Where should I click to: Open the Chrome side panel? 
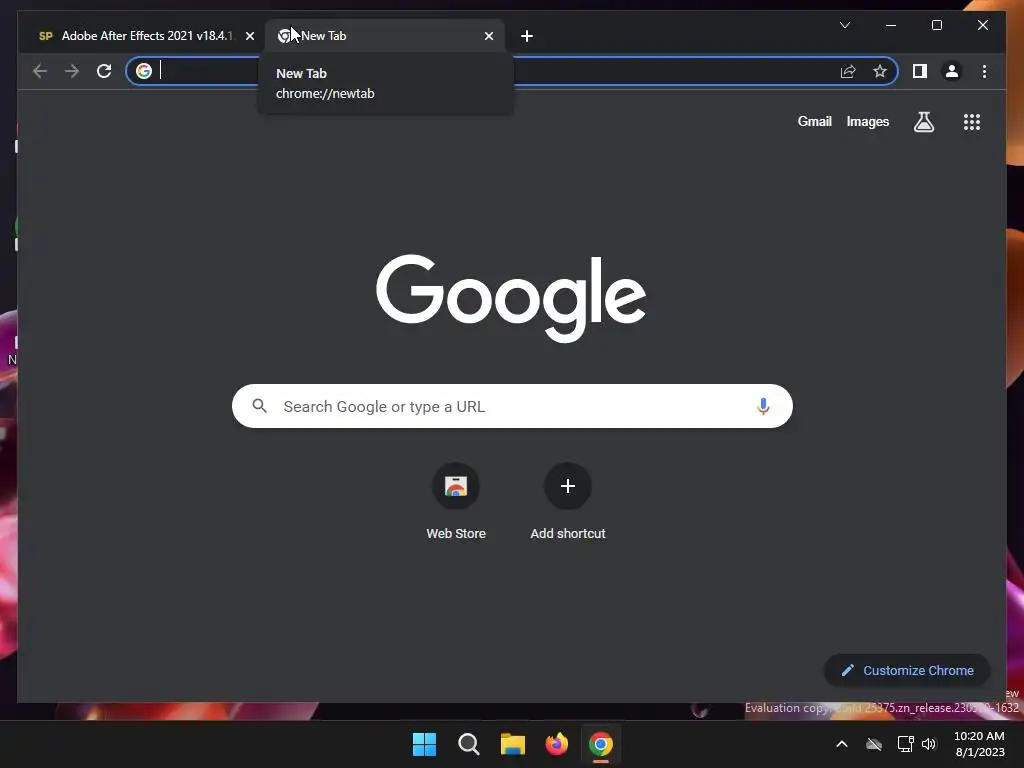[x=920, y=71]
